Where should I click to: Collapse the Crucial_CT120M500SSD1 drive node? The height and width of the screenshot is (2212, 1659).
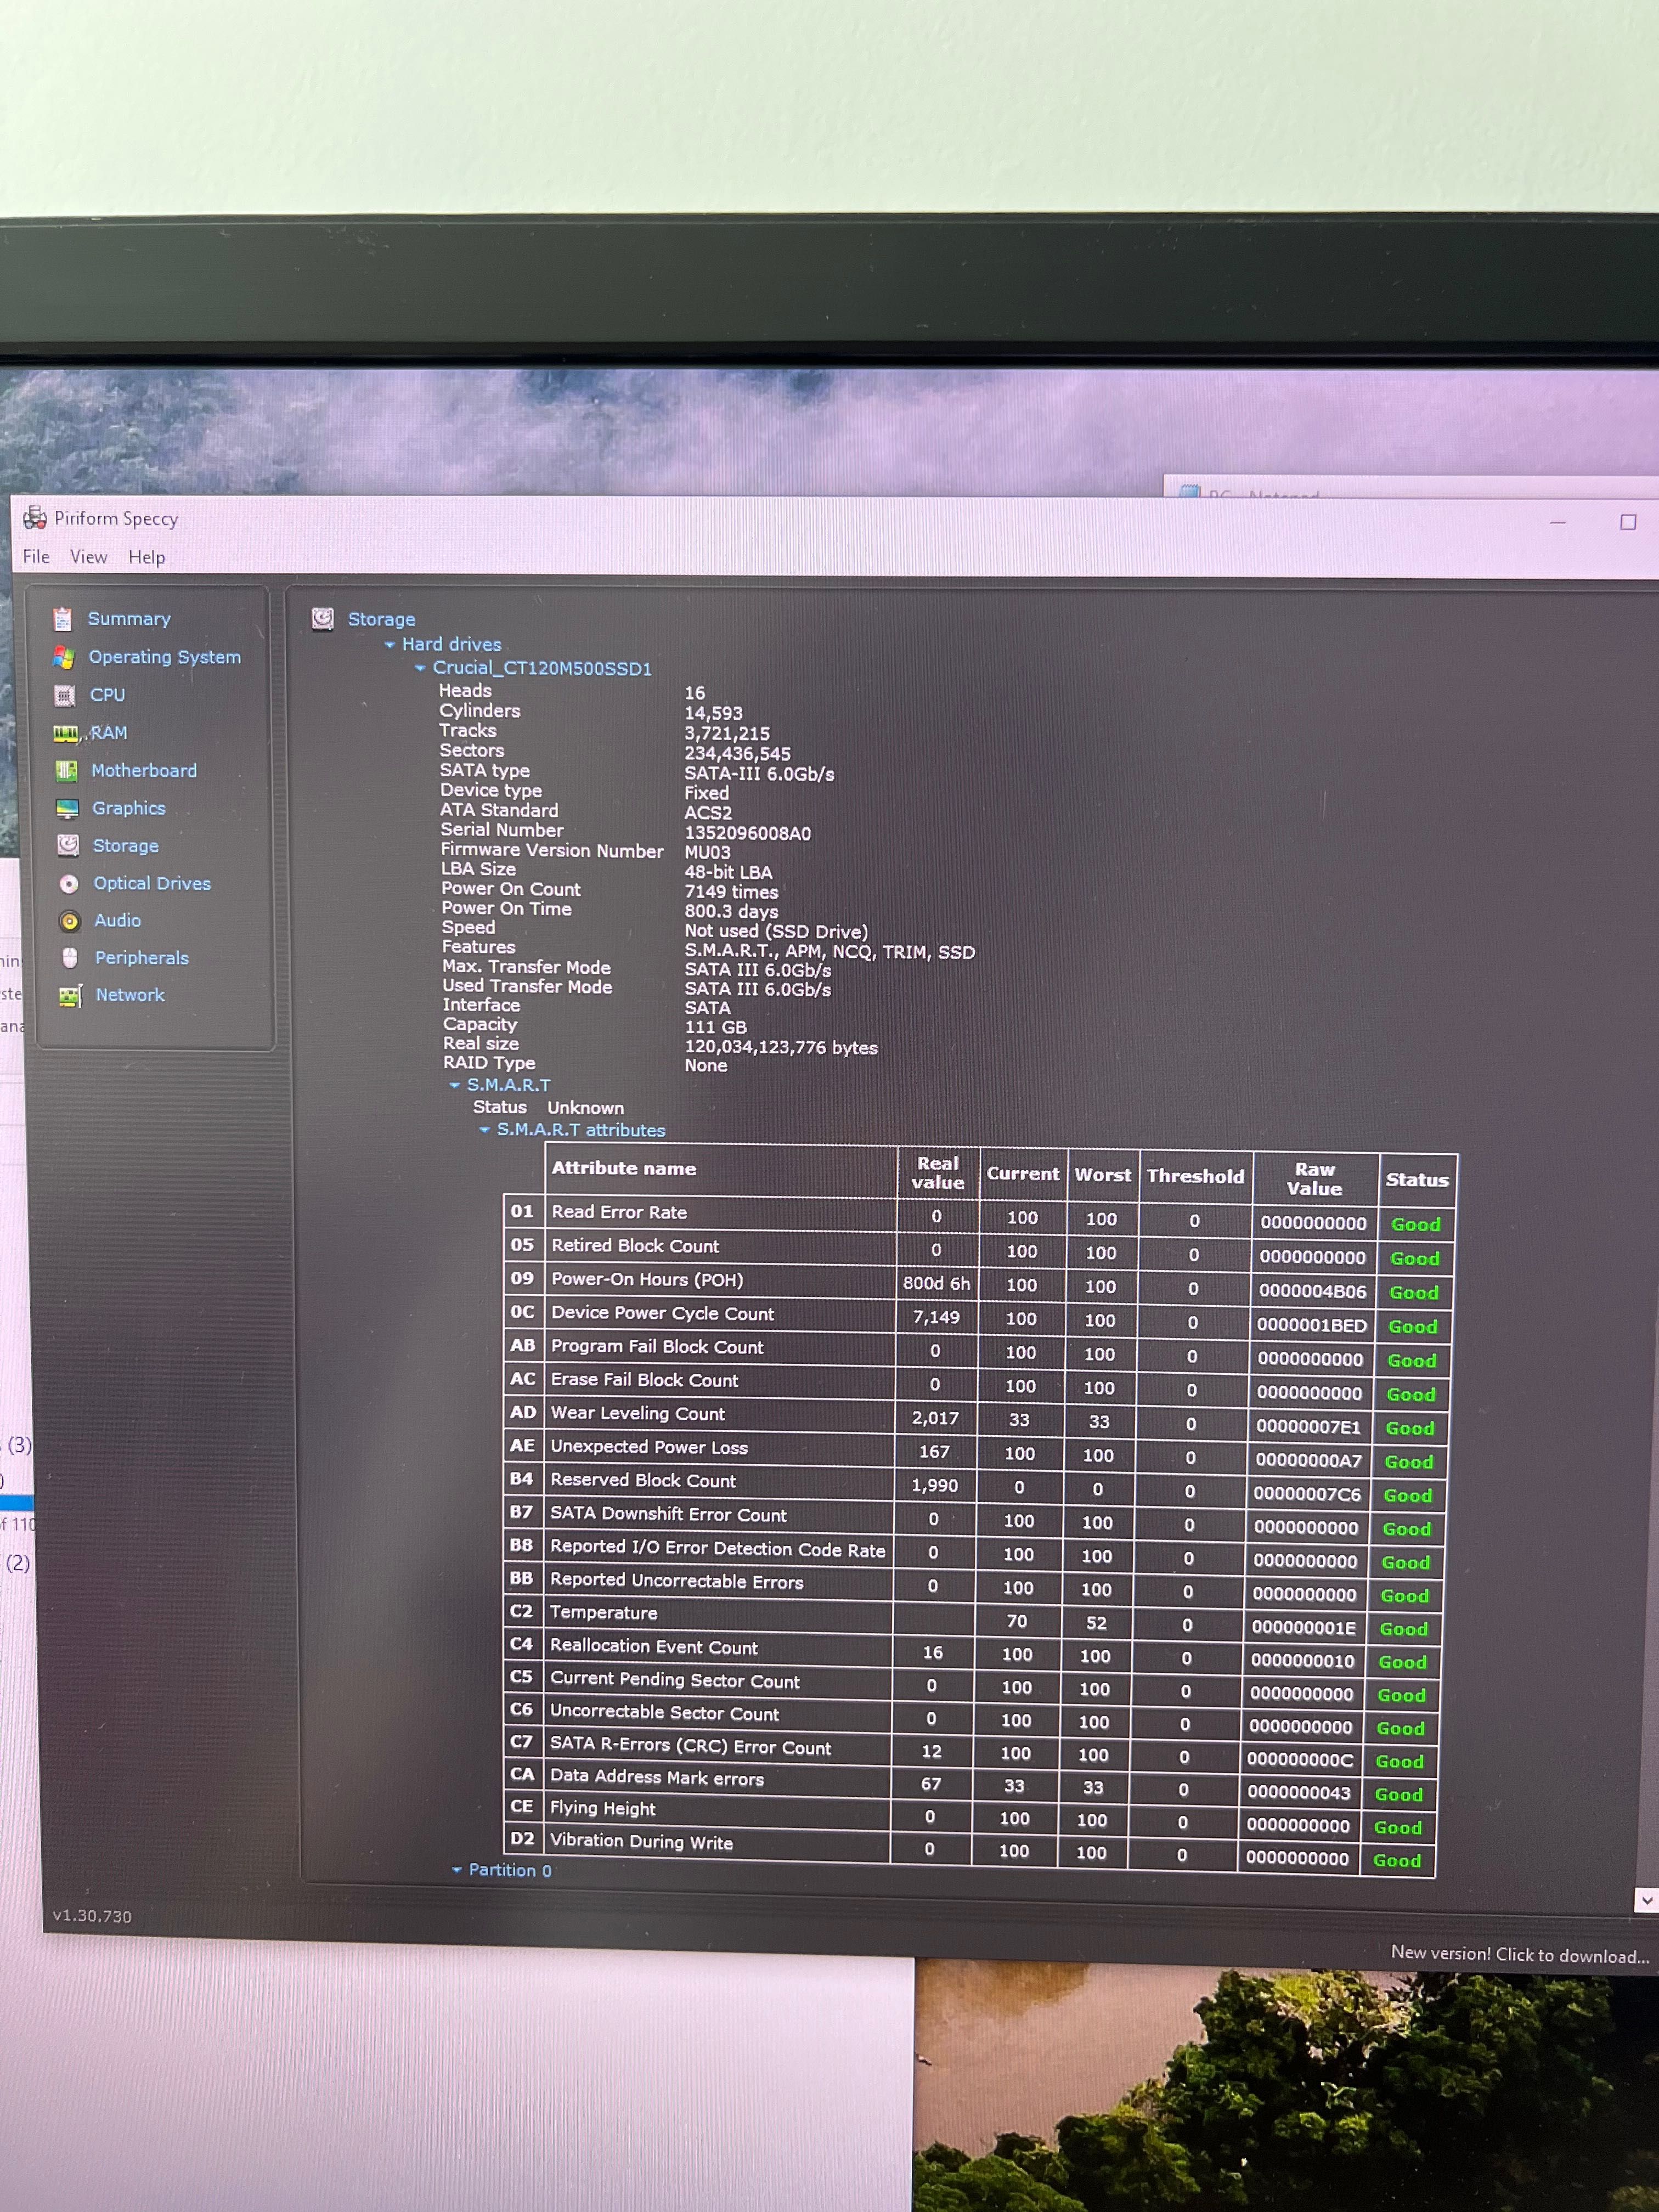point(420,668)
